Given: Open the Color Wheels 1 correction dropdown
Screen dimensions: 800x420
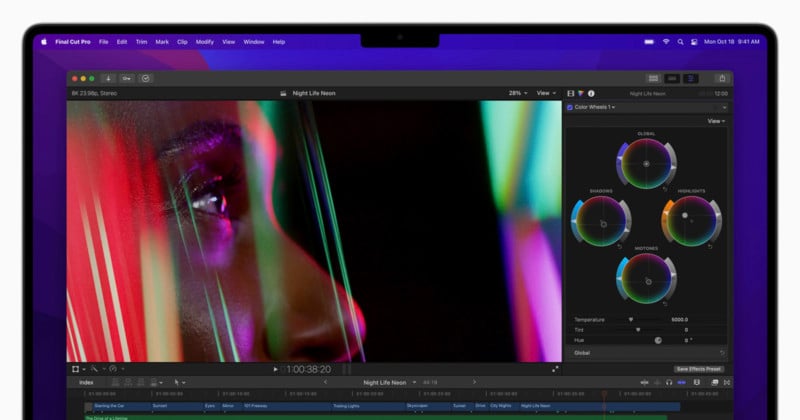Looking at the screenshot, I should point(594,107).
